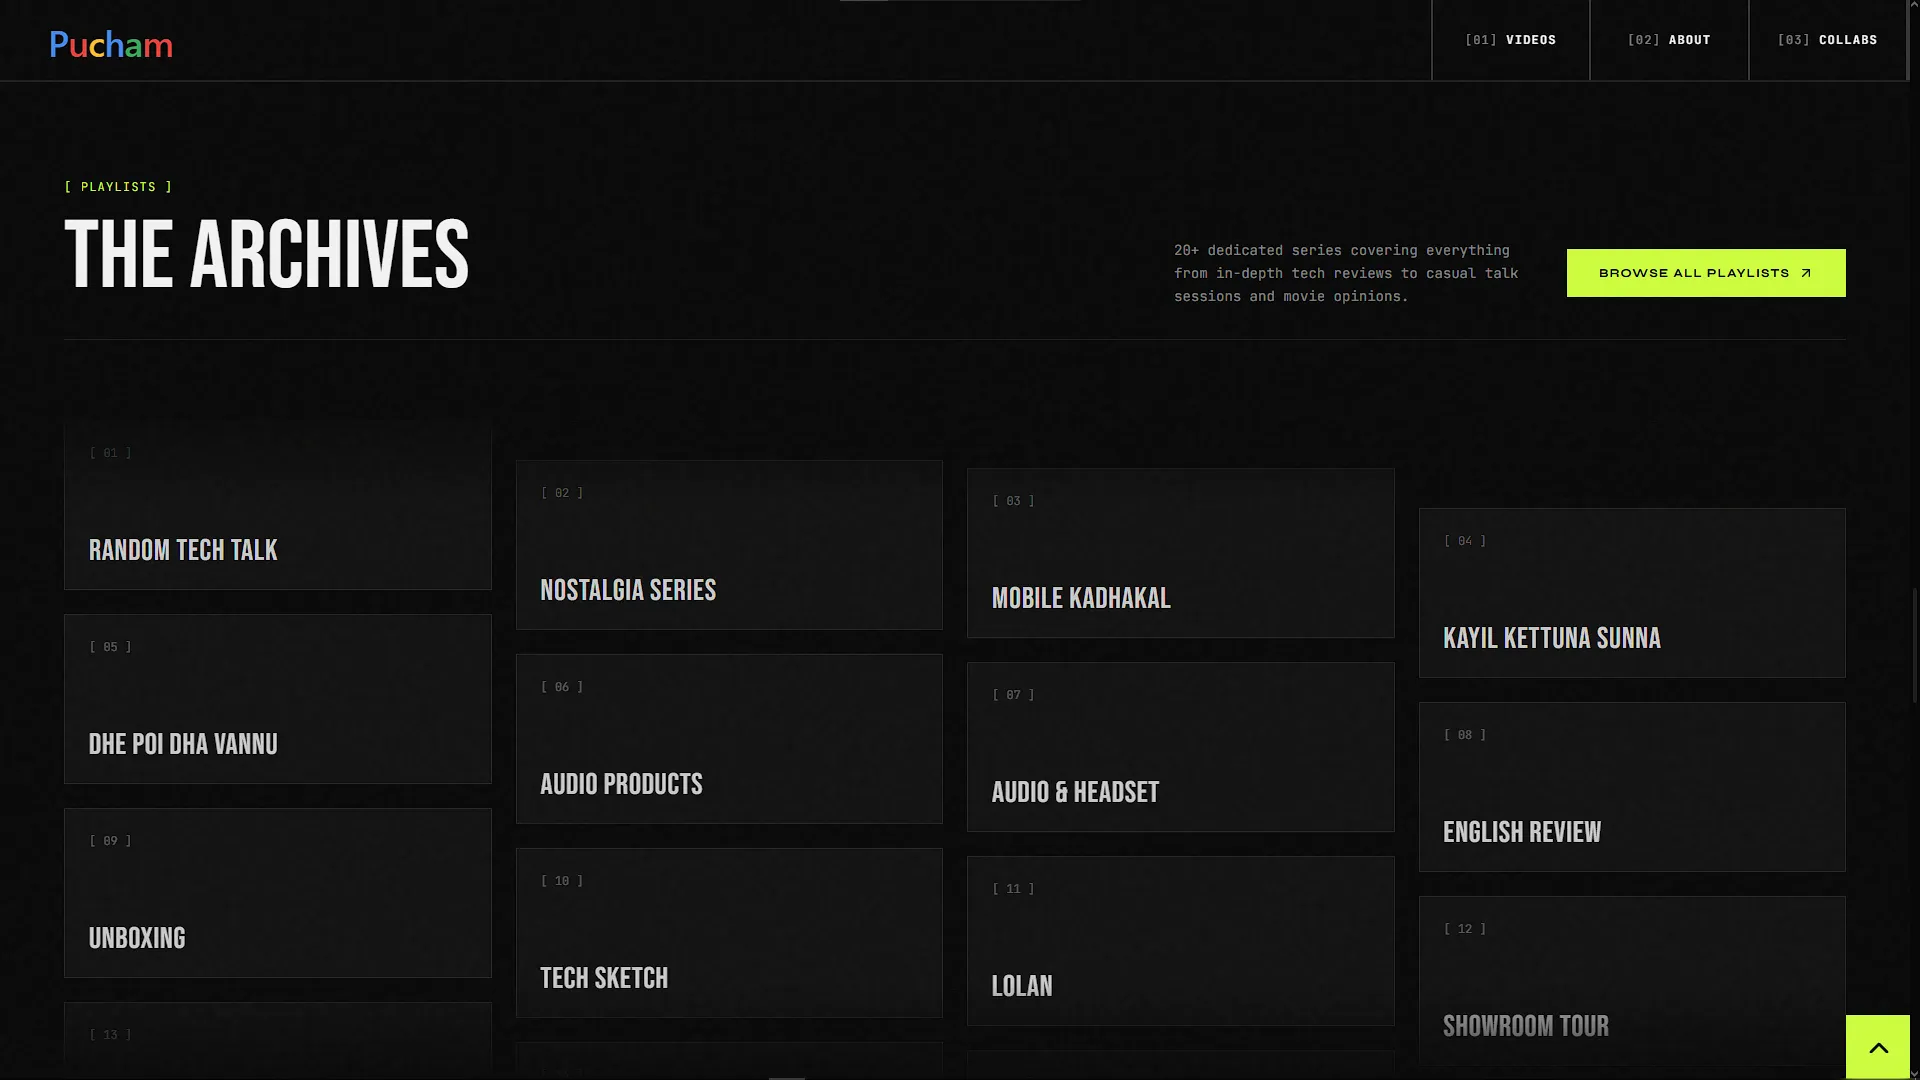Open the Audio Products playlist card

[729, 739]
